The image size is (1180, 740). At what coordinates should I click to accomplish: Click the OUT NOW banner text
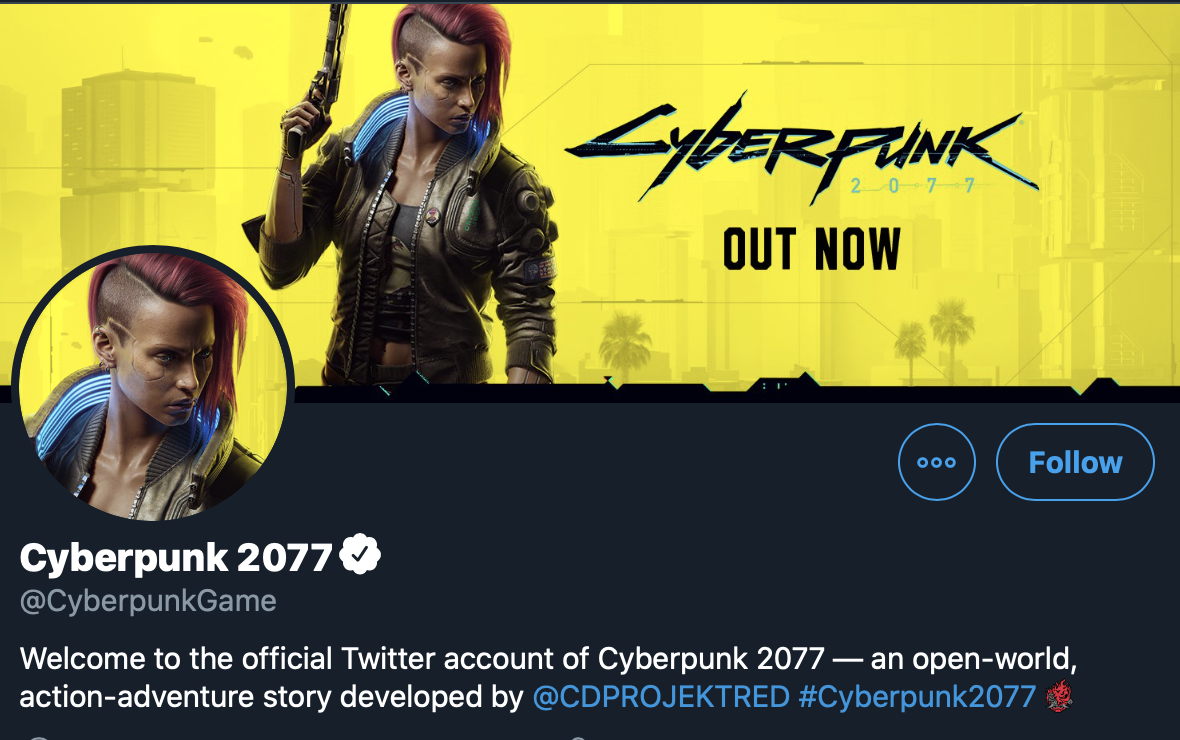pyautogui.click(x=811, y=250)
